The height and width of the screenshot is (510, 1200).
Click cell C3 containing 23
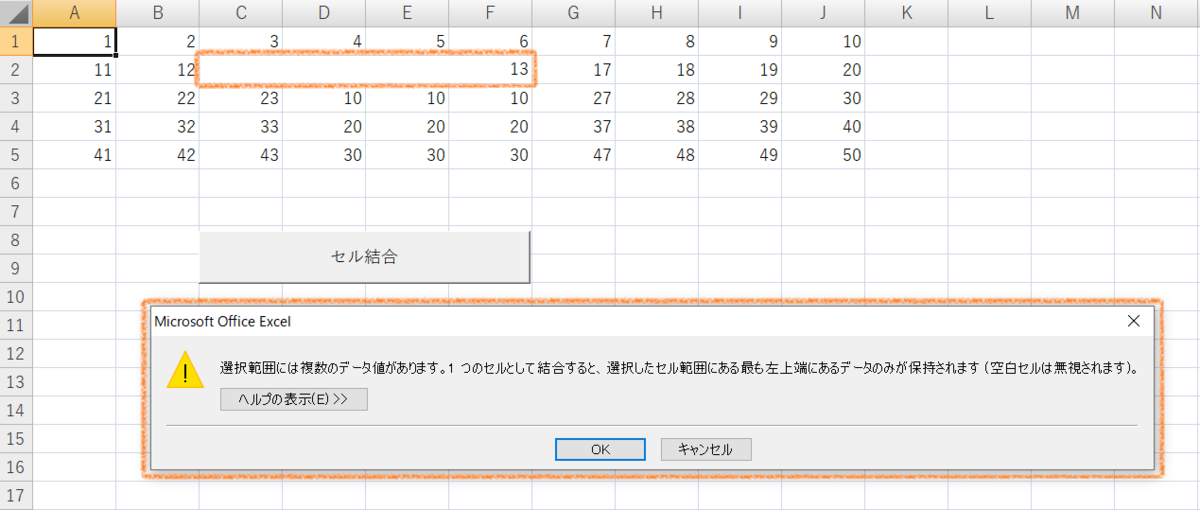point(241,98)
